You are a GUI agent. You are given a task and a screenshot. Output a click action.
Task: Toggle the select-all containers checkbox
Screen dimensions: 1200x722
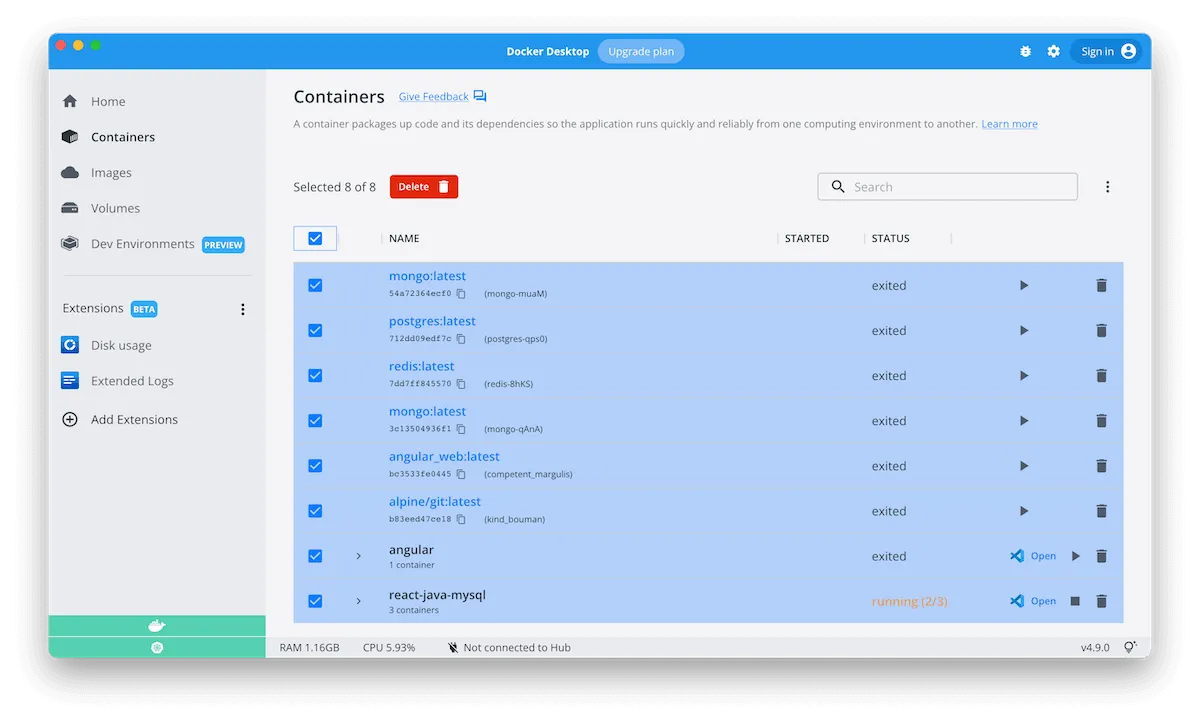click(x=315, y=238)
